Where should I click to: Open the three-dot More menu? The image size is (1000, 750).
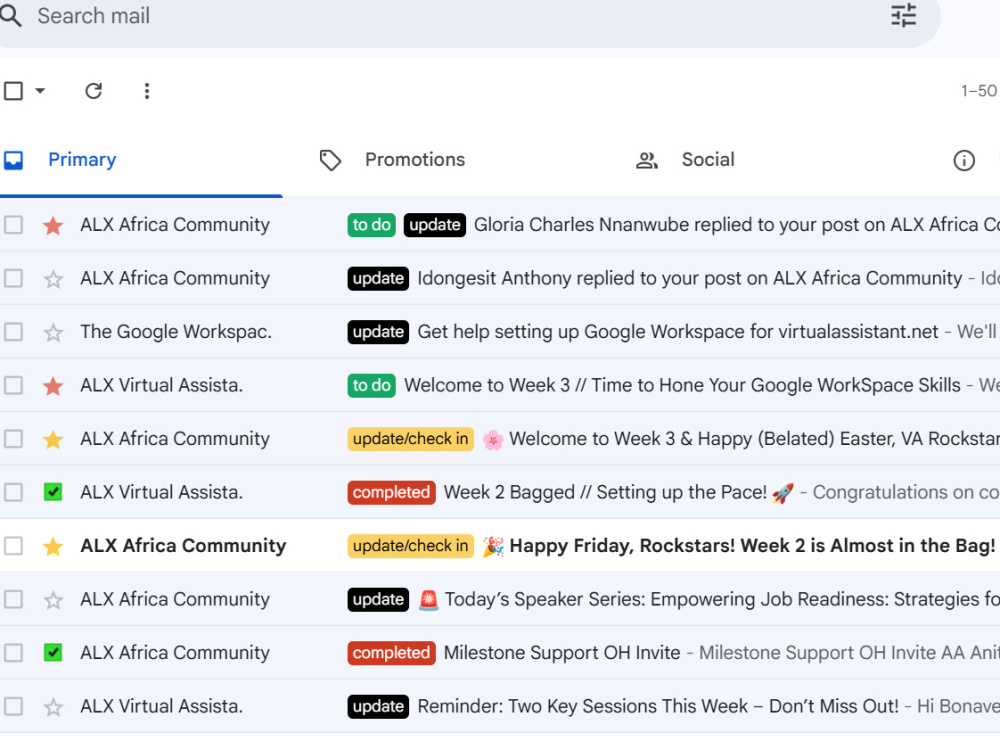(147, 91)
